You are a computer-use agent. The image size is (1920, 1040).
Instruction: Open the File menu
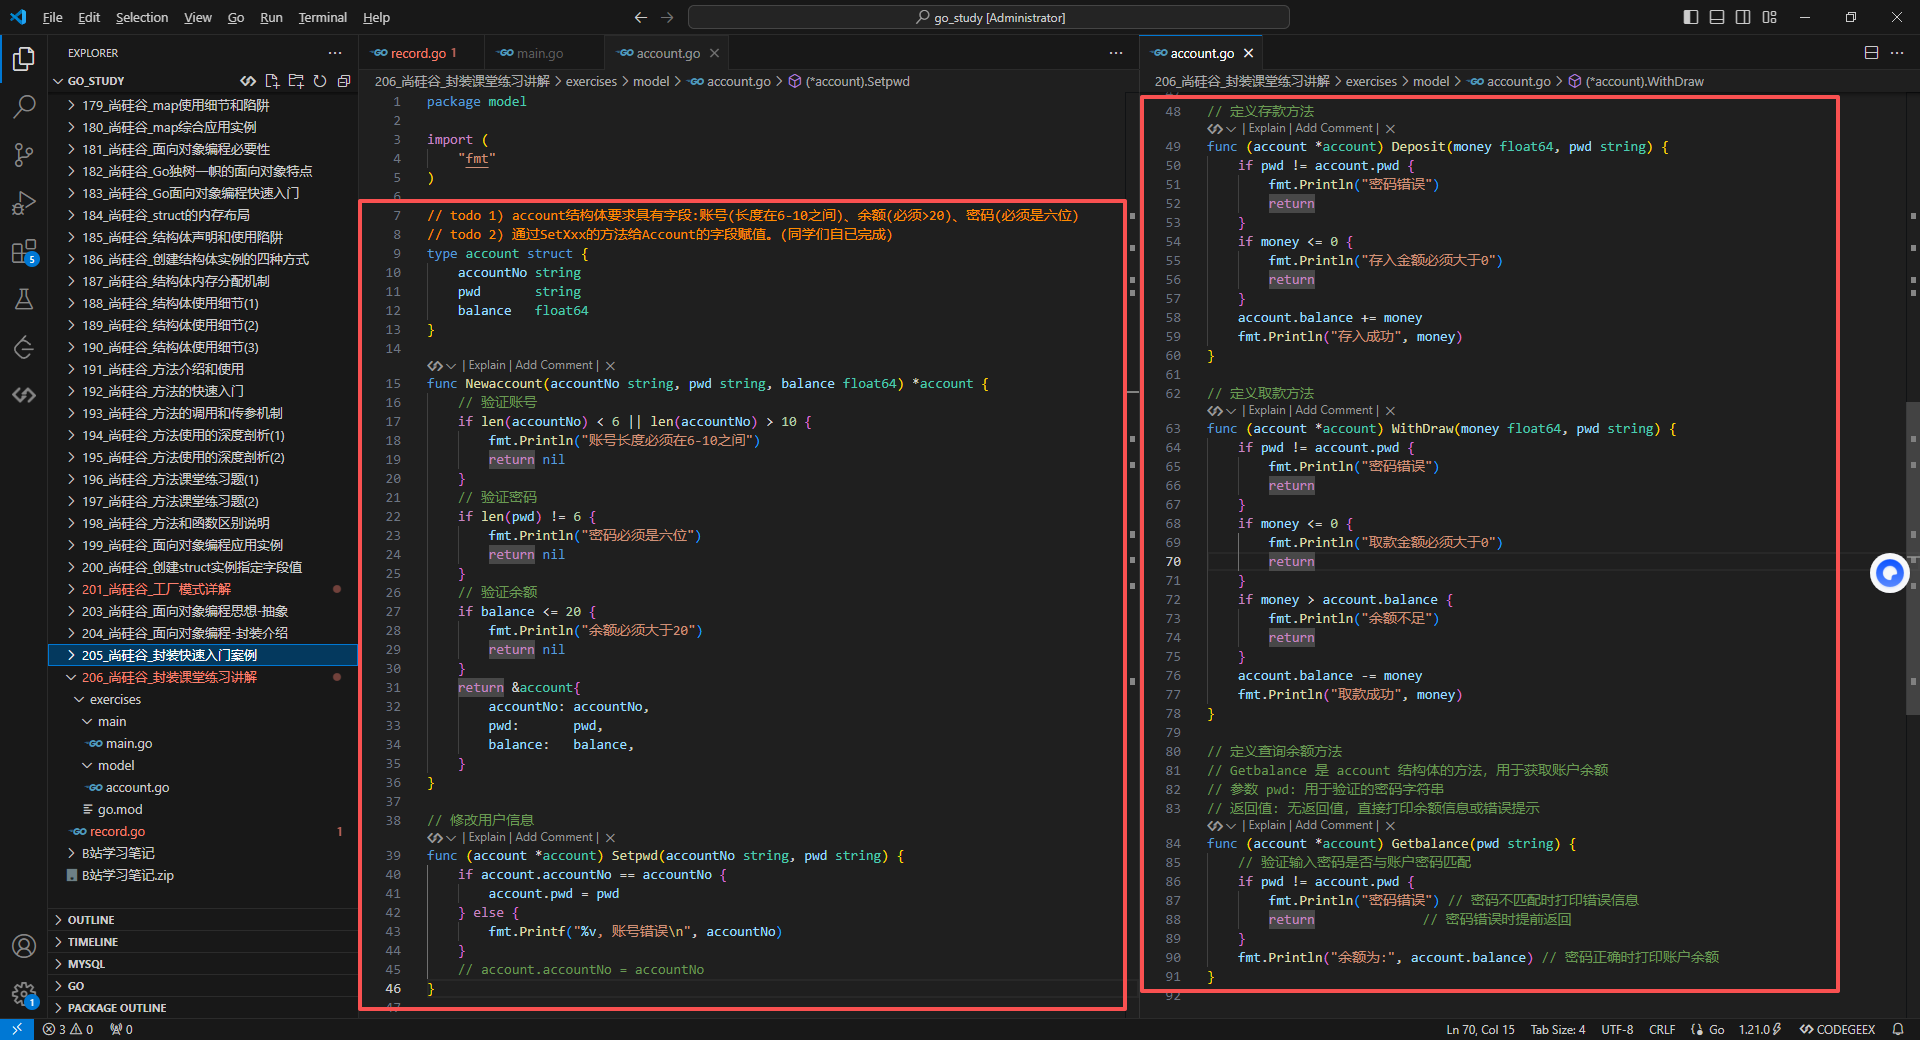pyautogui.click(x=53, y=17)
